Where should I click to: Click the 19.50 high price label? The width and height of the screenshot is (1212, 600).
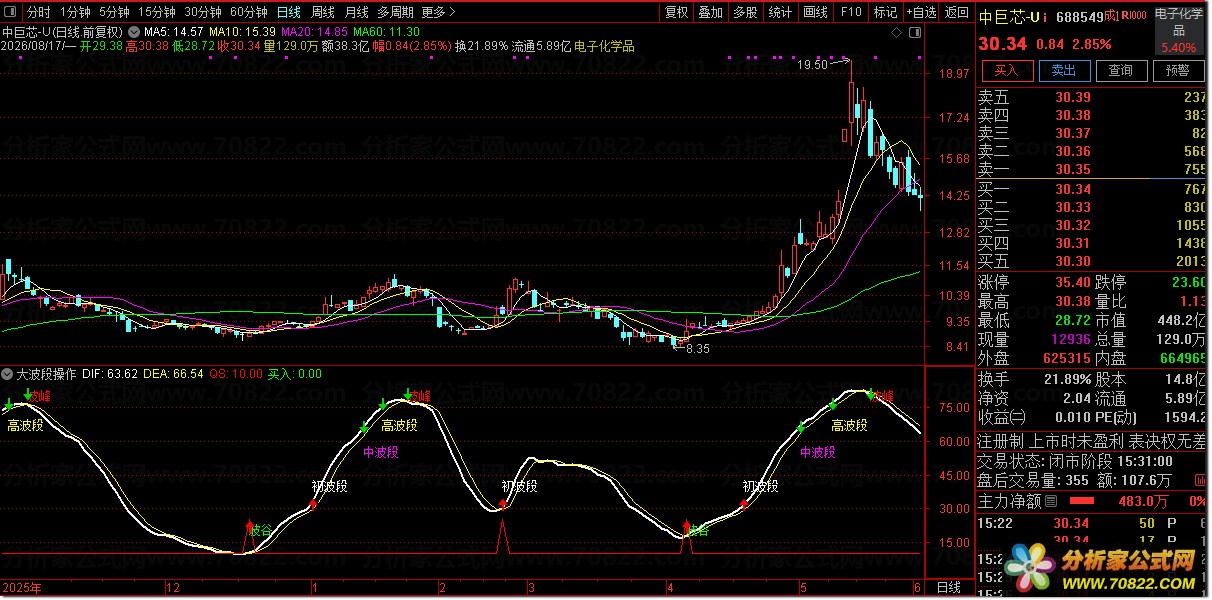[x=811, y=64]
